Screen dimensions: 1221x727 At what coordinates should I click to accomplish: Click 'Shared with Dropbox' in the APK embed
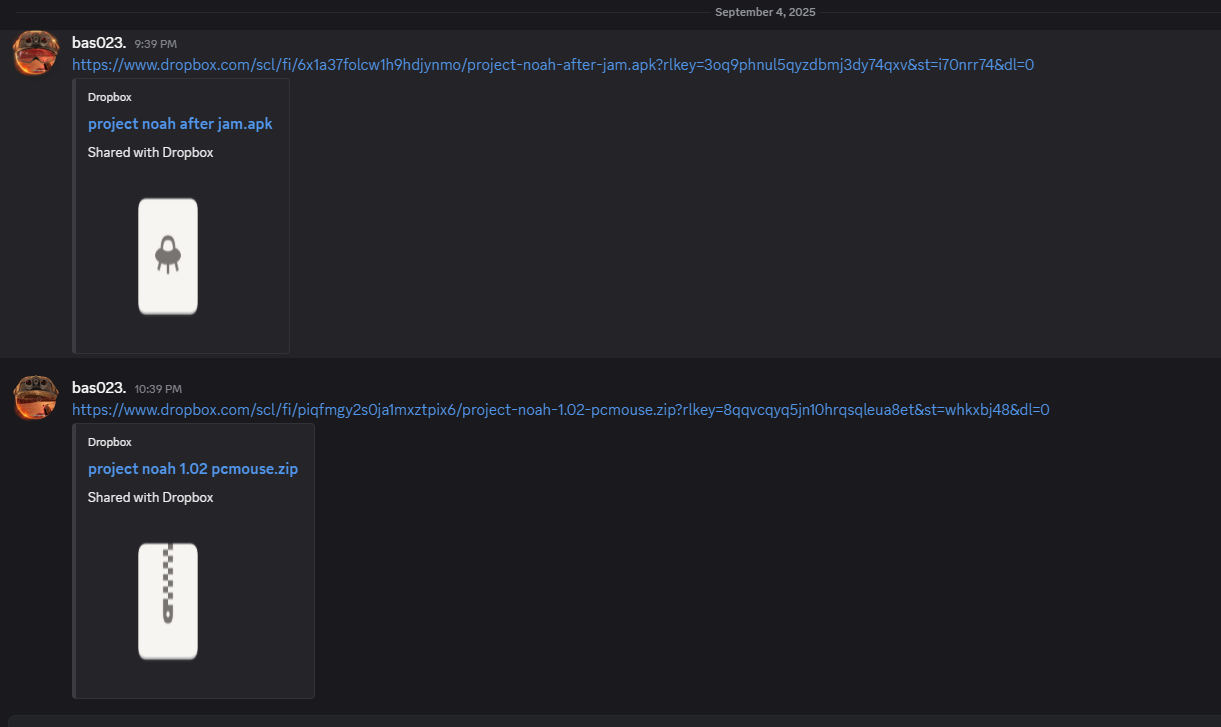pos(151,153)
